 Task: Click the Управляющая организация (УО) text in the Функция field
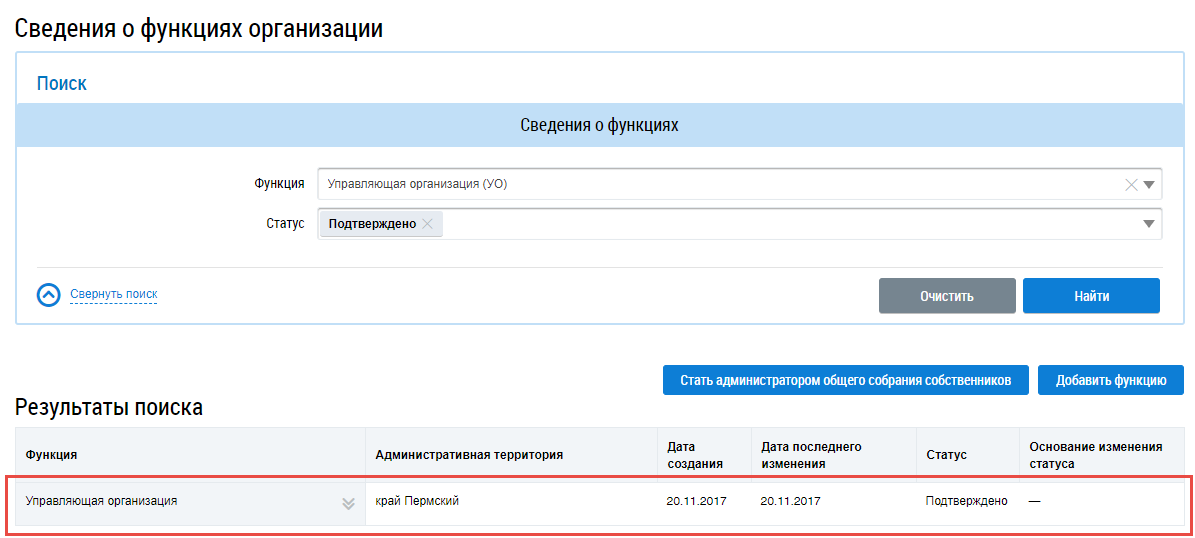pos(417,184)
